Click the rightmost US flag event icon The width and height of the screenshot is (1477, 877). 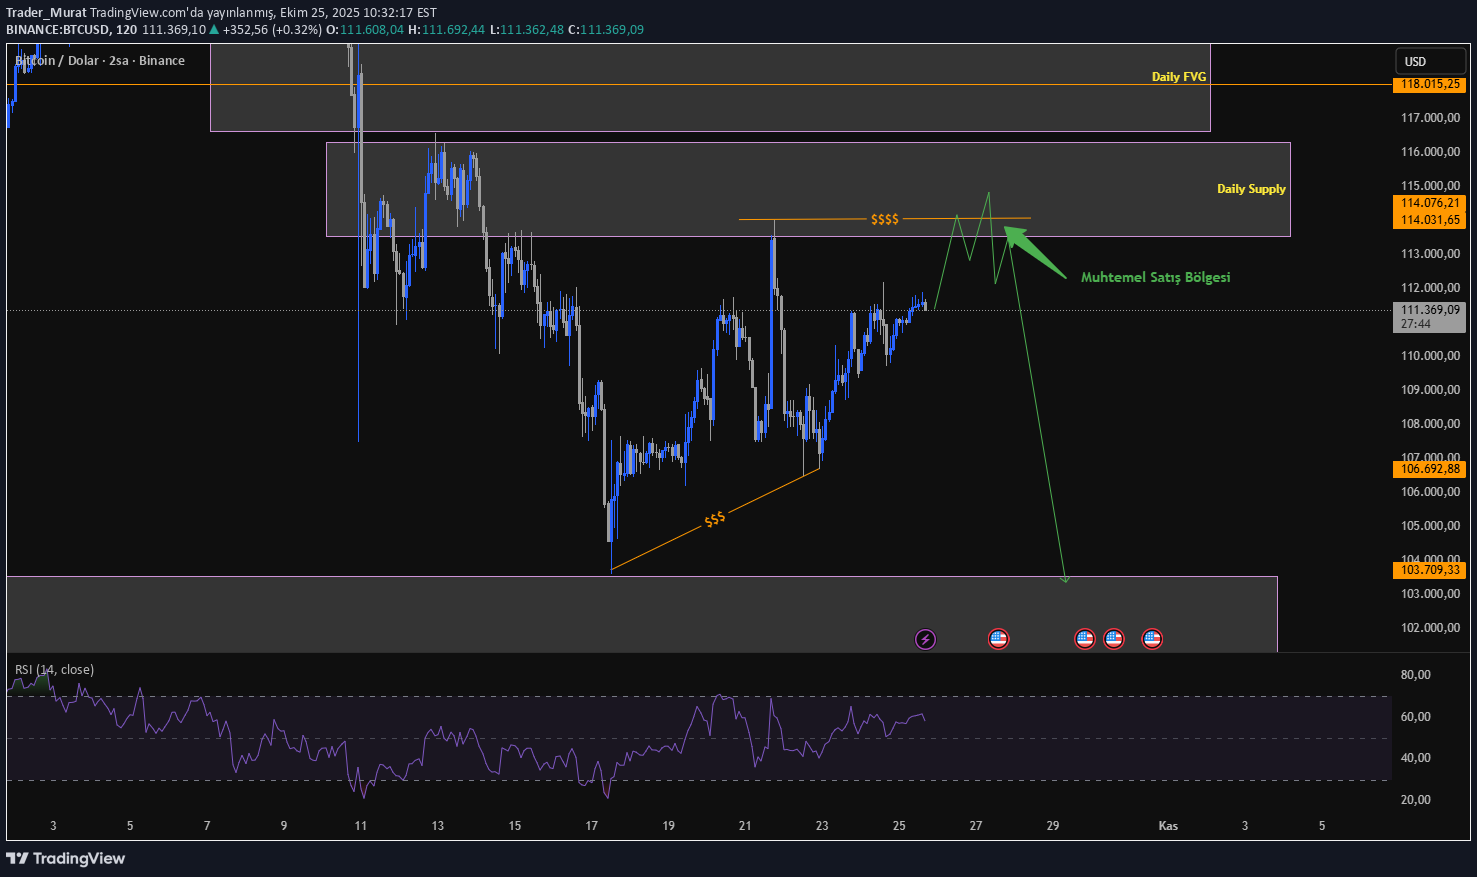pos(1152,639)
